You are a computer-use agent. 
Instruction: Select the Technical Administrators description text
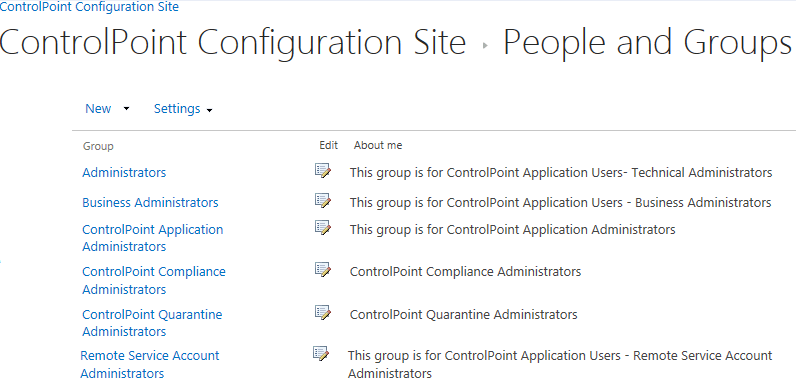coord(561,173)
